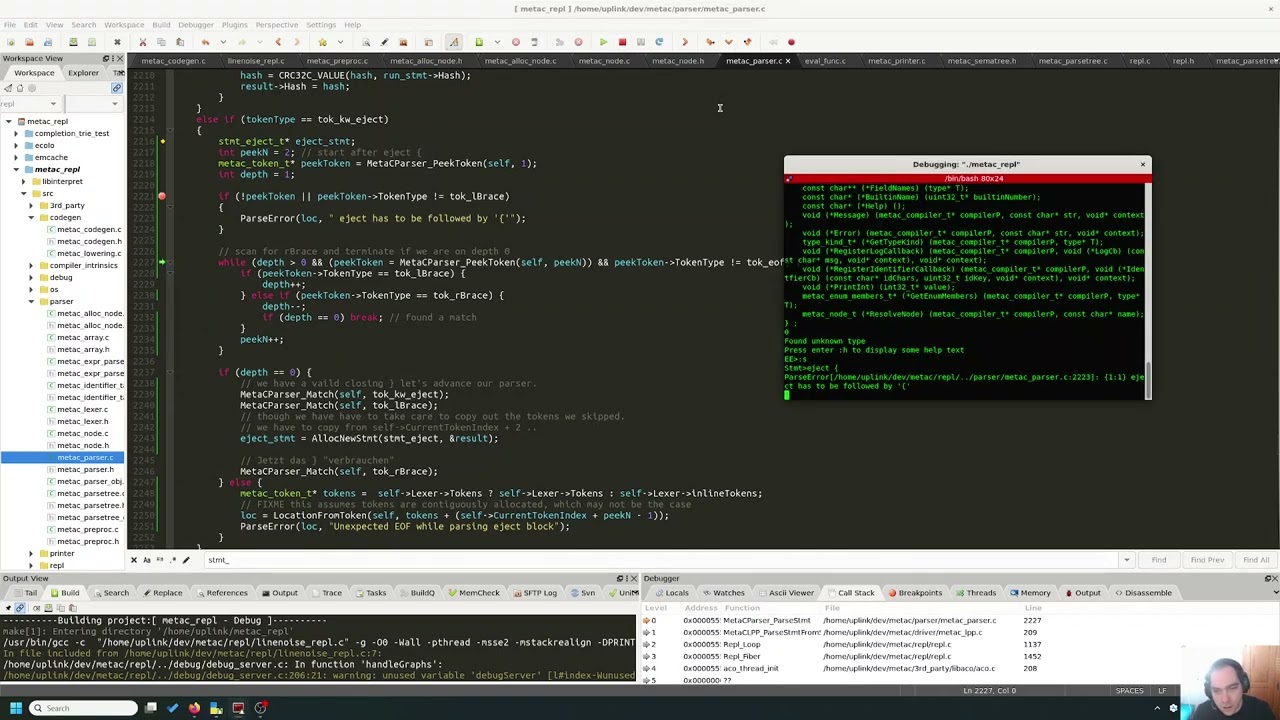The width and height of the screenshot is (1280, 720).
Task: Open the bookmark star dropdown arrow
Action: [340, 42]
